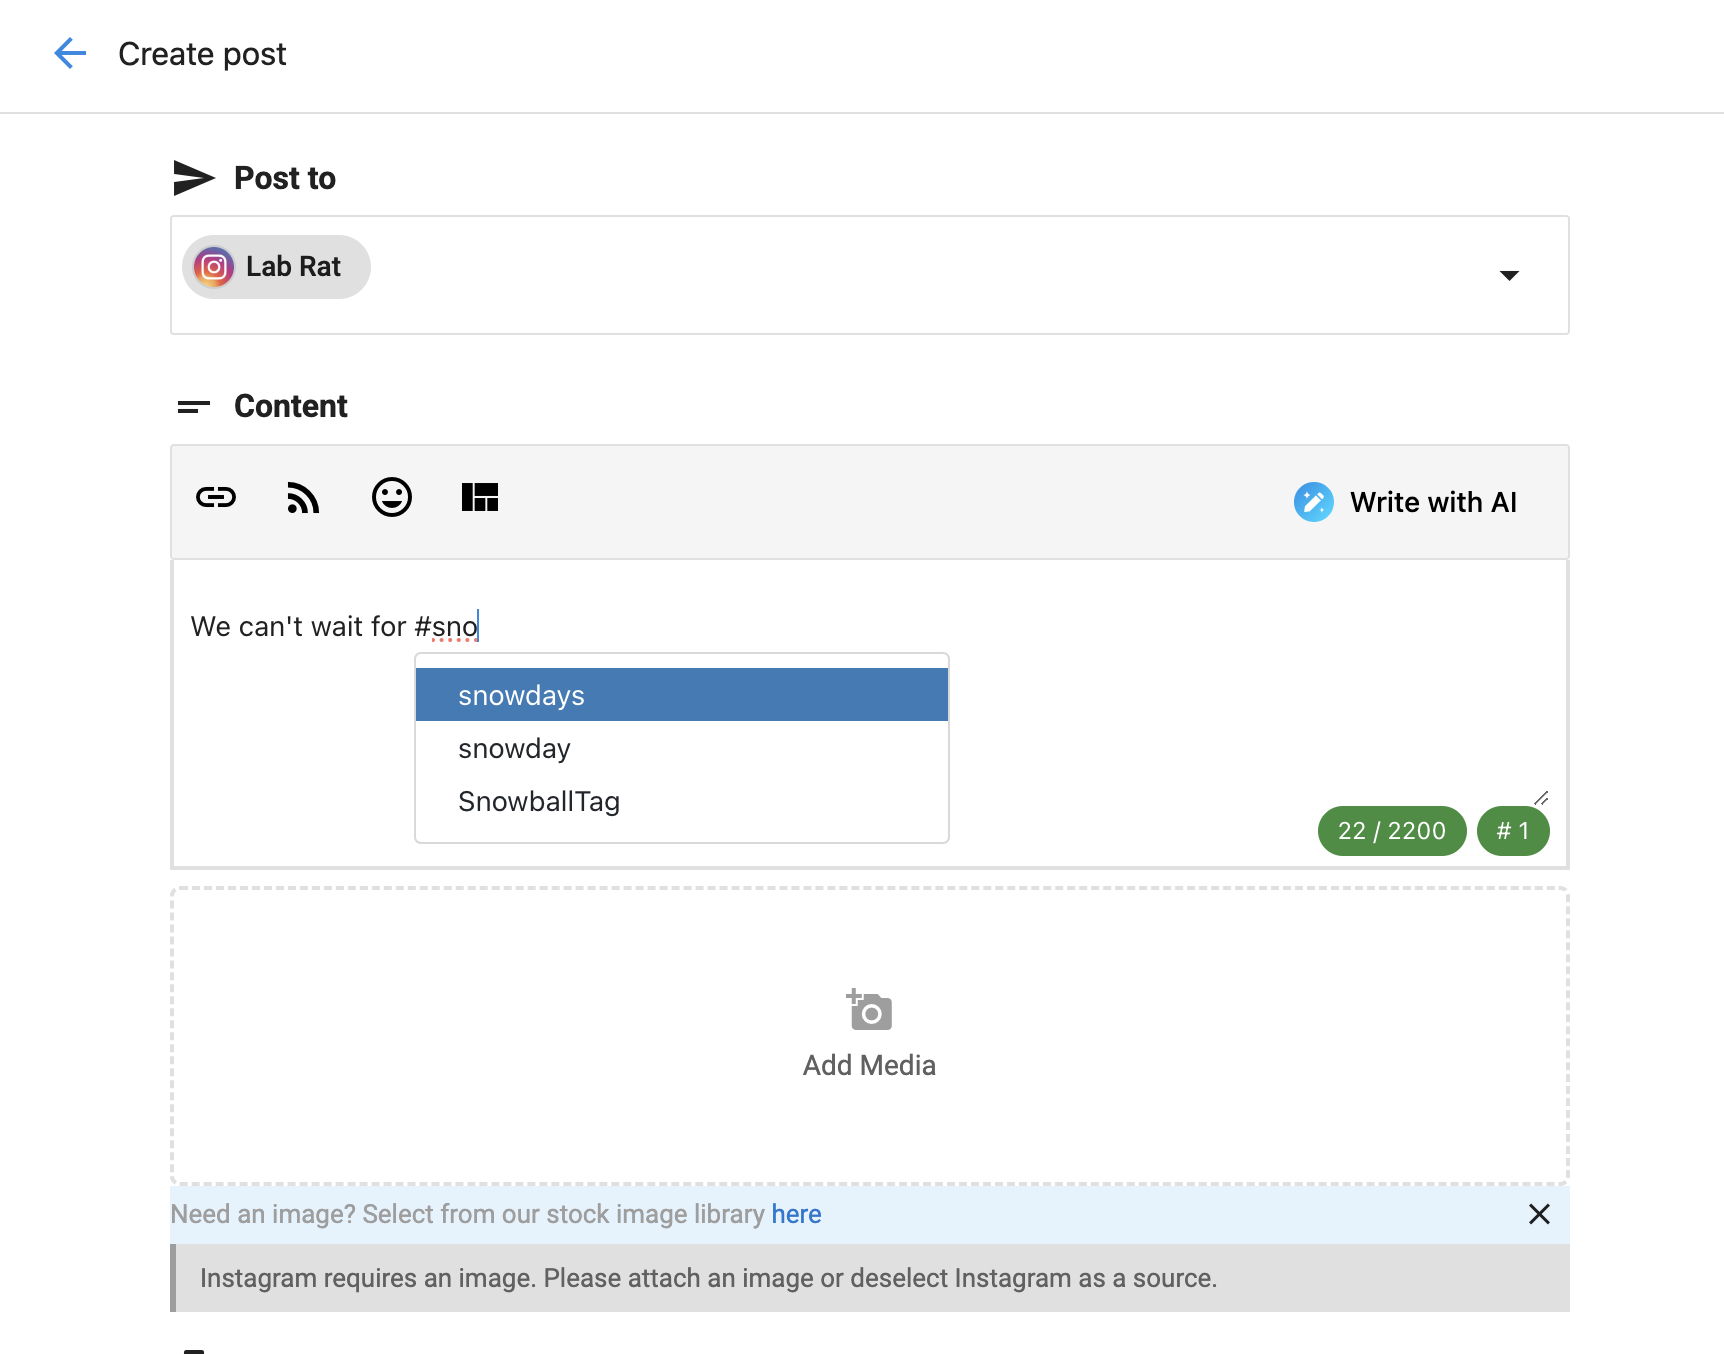Open the emoji picker smiley icon
The image size is (1724, 1354).
coord(391,497)
